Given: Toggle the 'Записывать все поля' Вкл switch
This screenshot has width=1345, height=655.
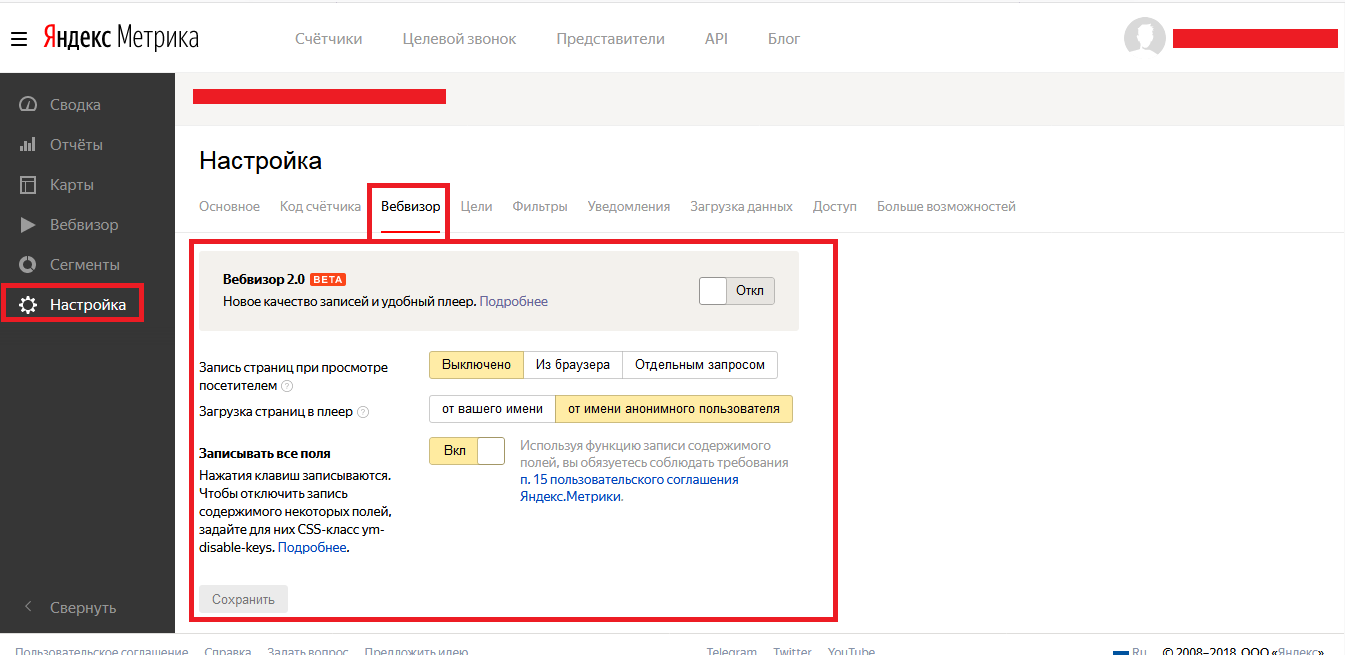Looking at the screenshot, I should point(467,451).
